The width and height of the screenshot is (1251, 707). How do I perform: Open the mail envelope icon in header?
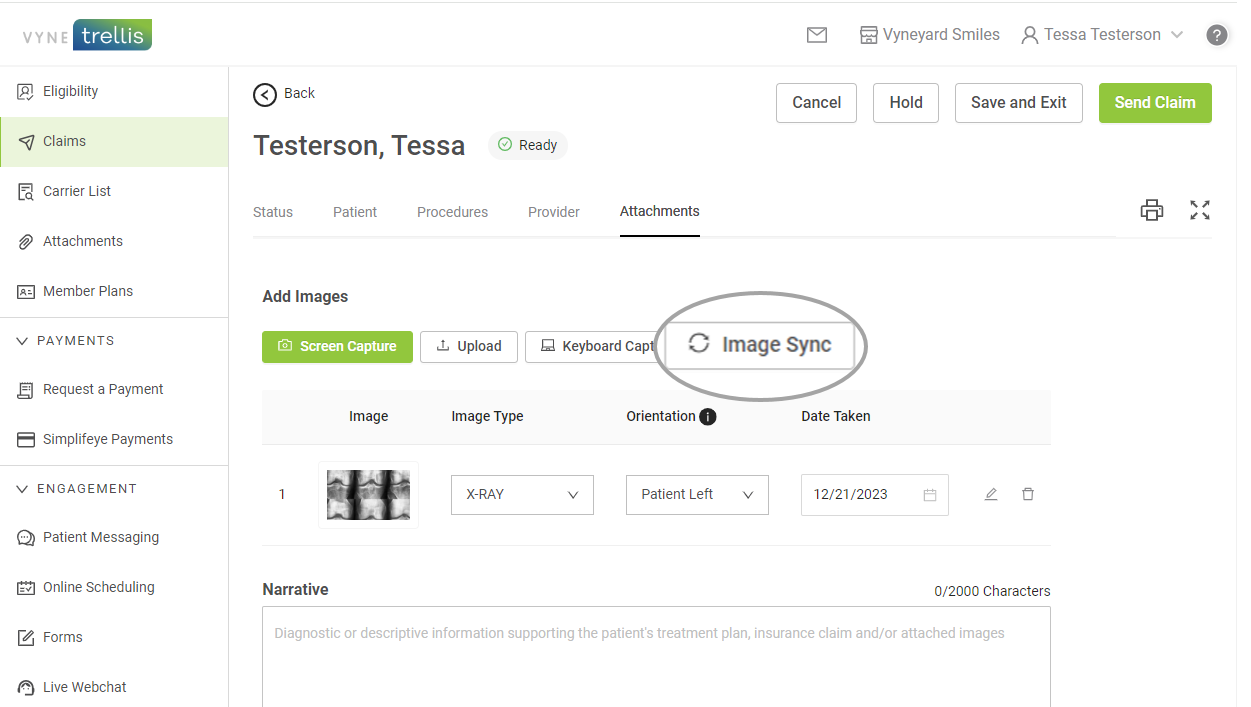click(x=816, y=35)
